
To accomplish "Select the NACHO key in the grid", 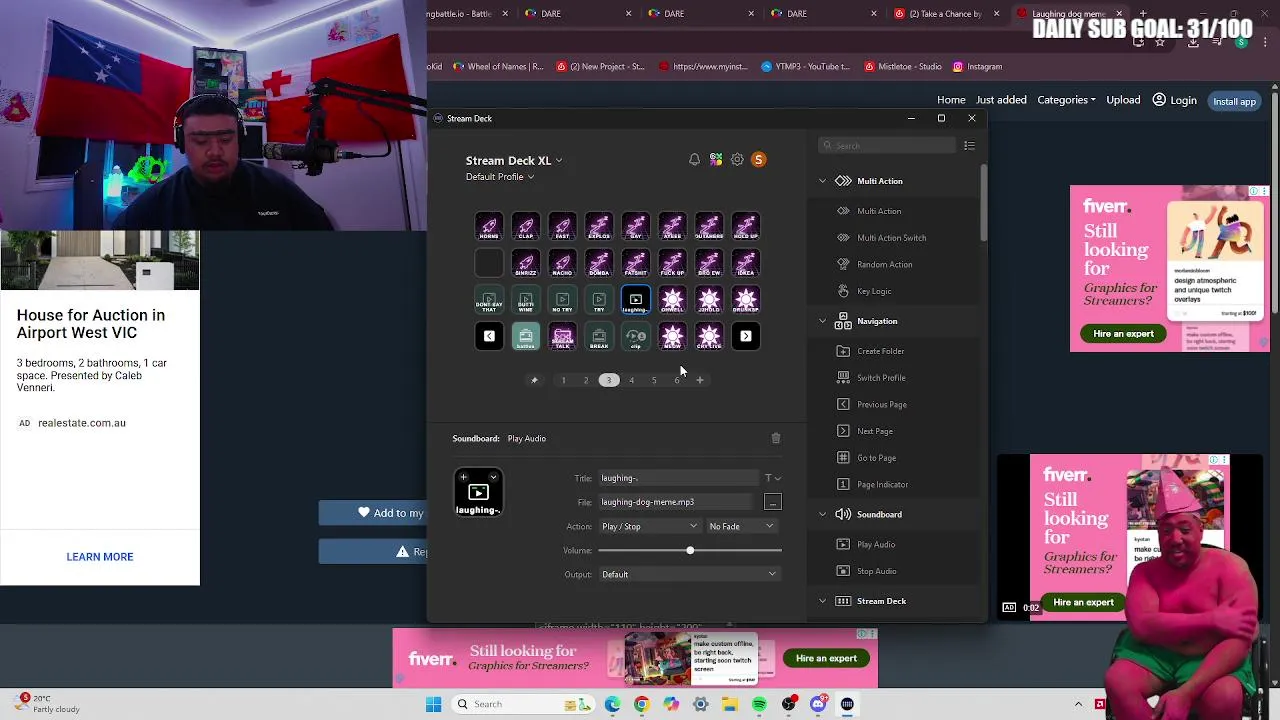I will point(562,263).
